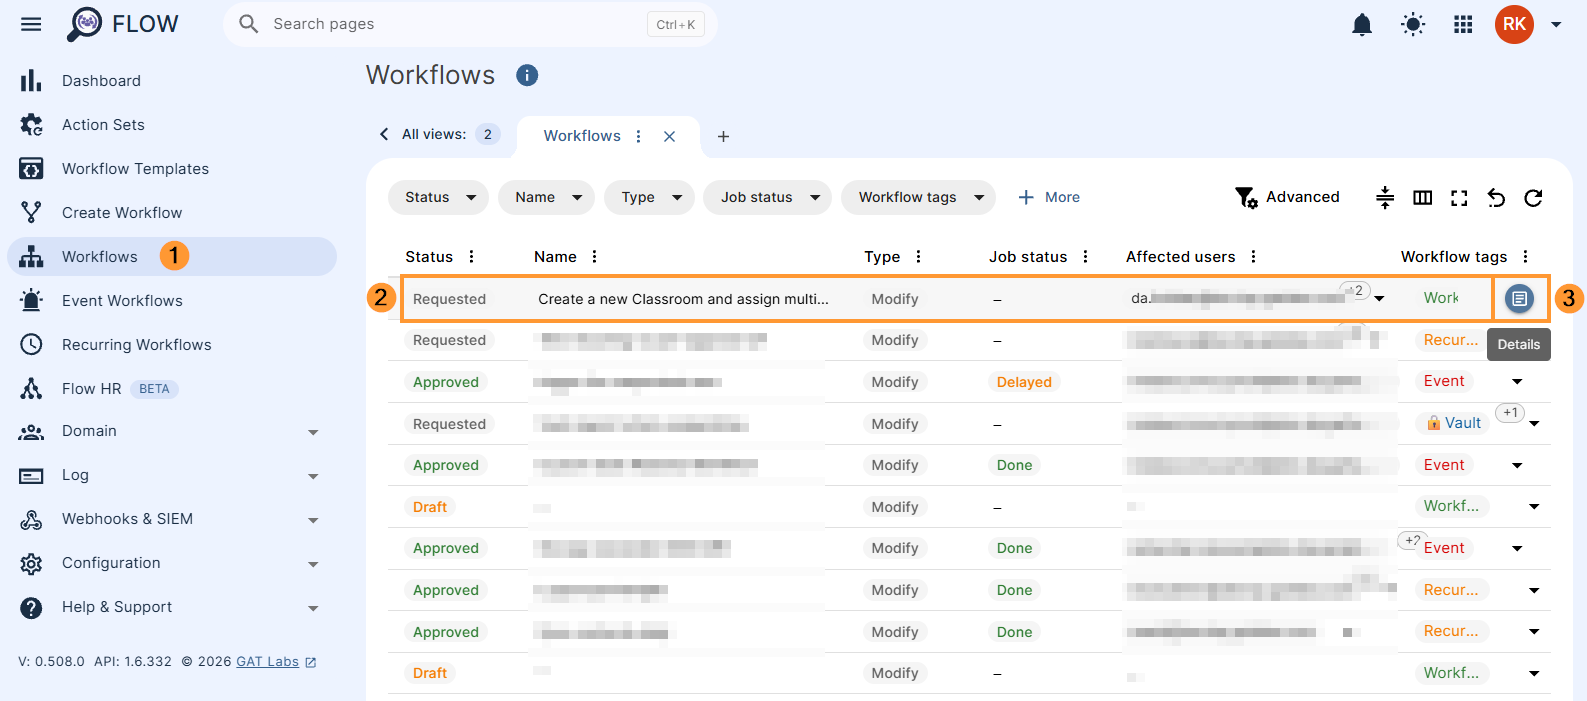Open Details of the Classroom workflow
Screen dimensions: 1587x701
coord(1519,299)
